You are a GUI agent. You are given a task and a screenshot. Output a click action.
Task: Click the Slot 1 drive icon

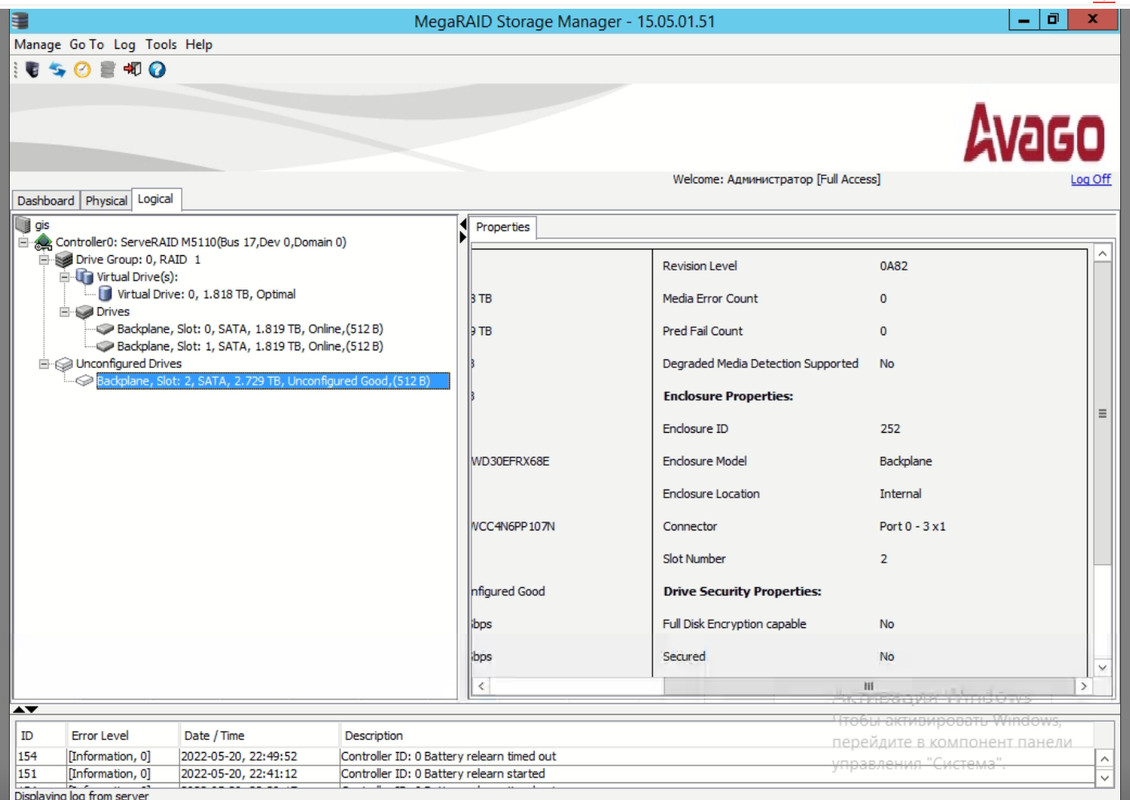[105, 346]
